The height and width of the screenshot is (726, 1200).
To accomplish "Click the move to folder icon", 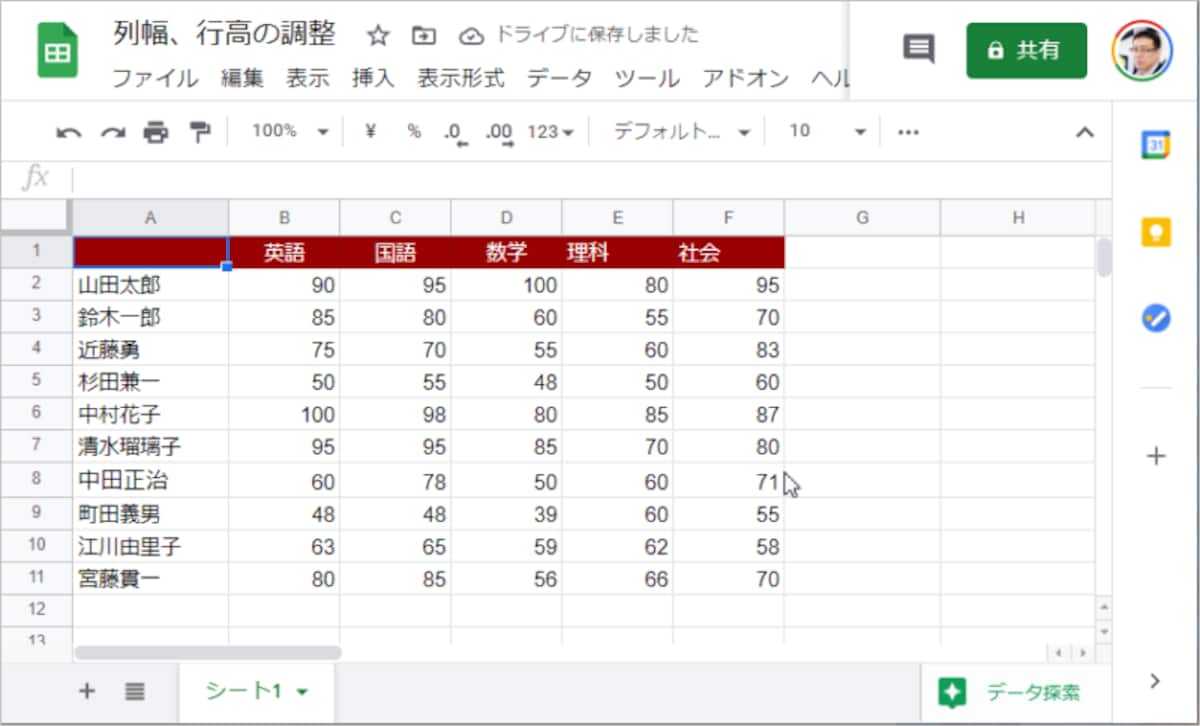I will tap(424, 36).
